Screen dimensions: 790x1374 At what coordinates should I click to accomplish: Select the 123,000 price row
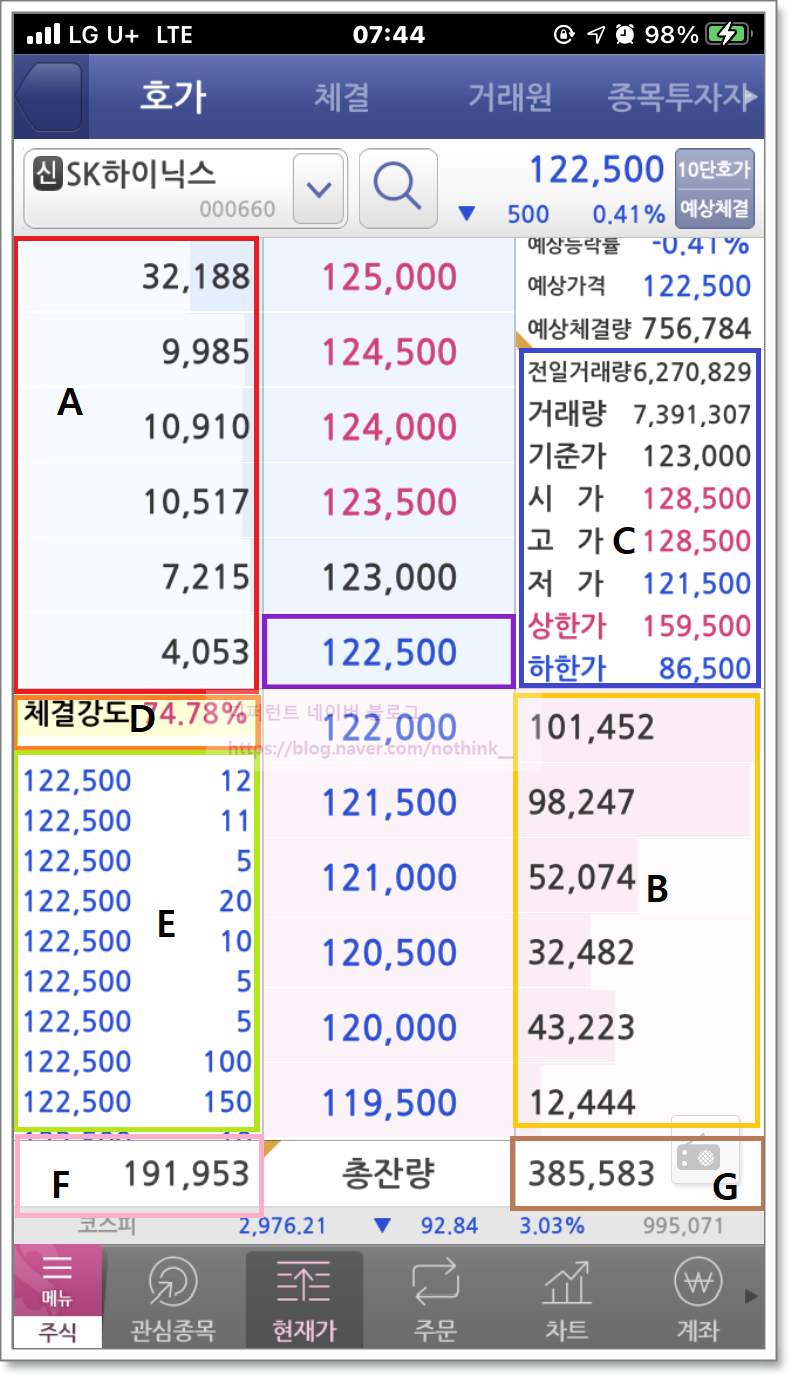coord(387,577)
